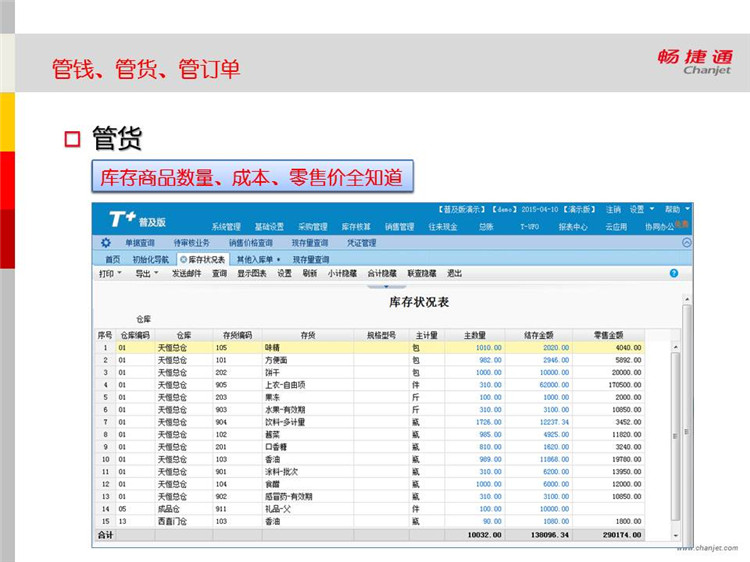Open the gear settings icon beside 单据查询
Viewport: 750px width, 562px height.
pos(106,242)
